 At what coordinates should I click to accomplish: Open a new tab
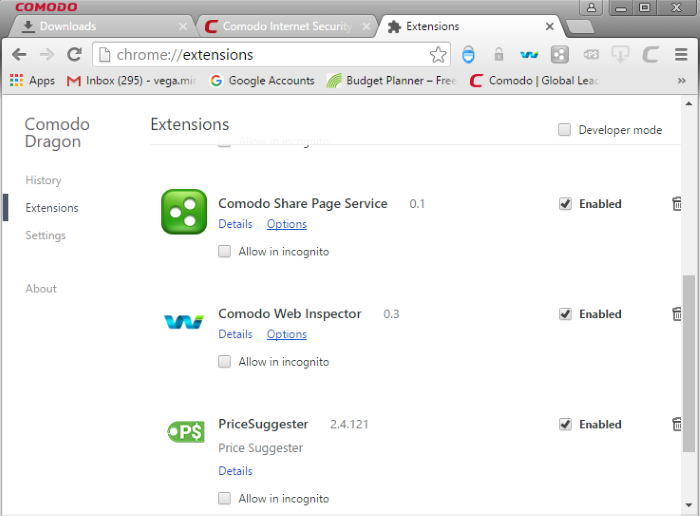580,27
